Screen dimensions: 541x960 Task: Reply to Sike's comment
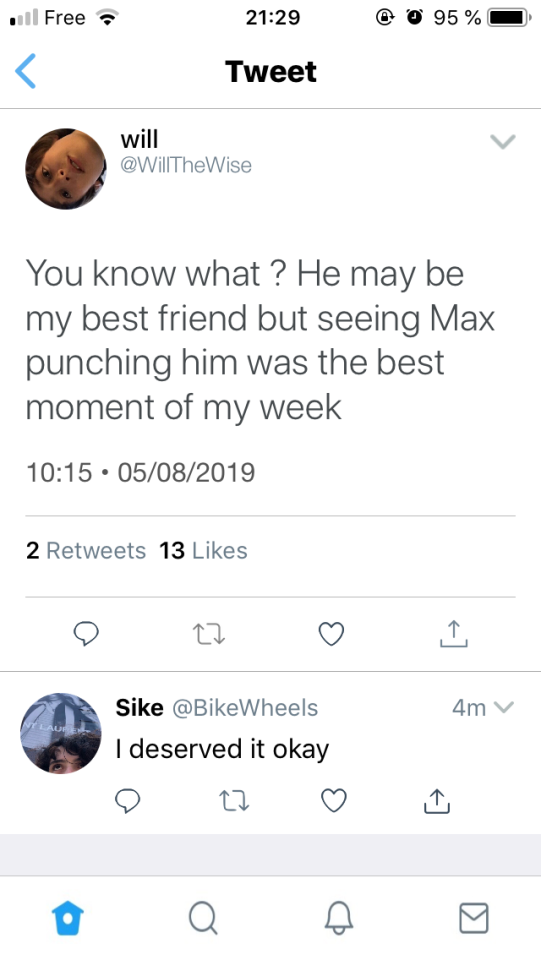(127, 801)
